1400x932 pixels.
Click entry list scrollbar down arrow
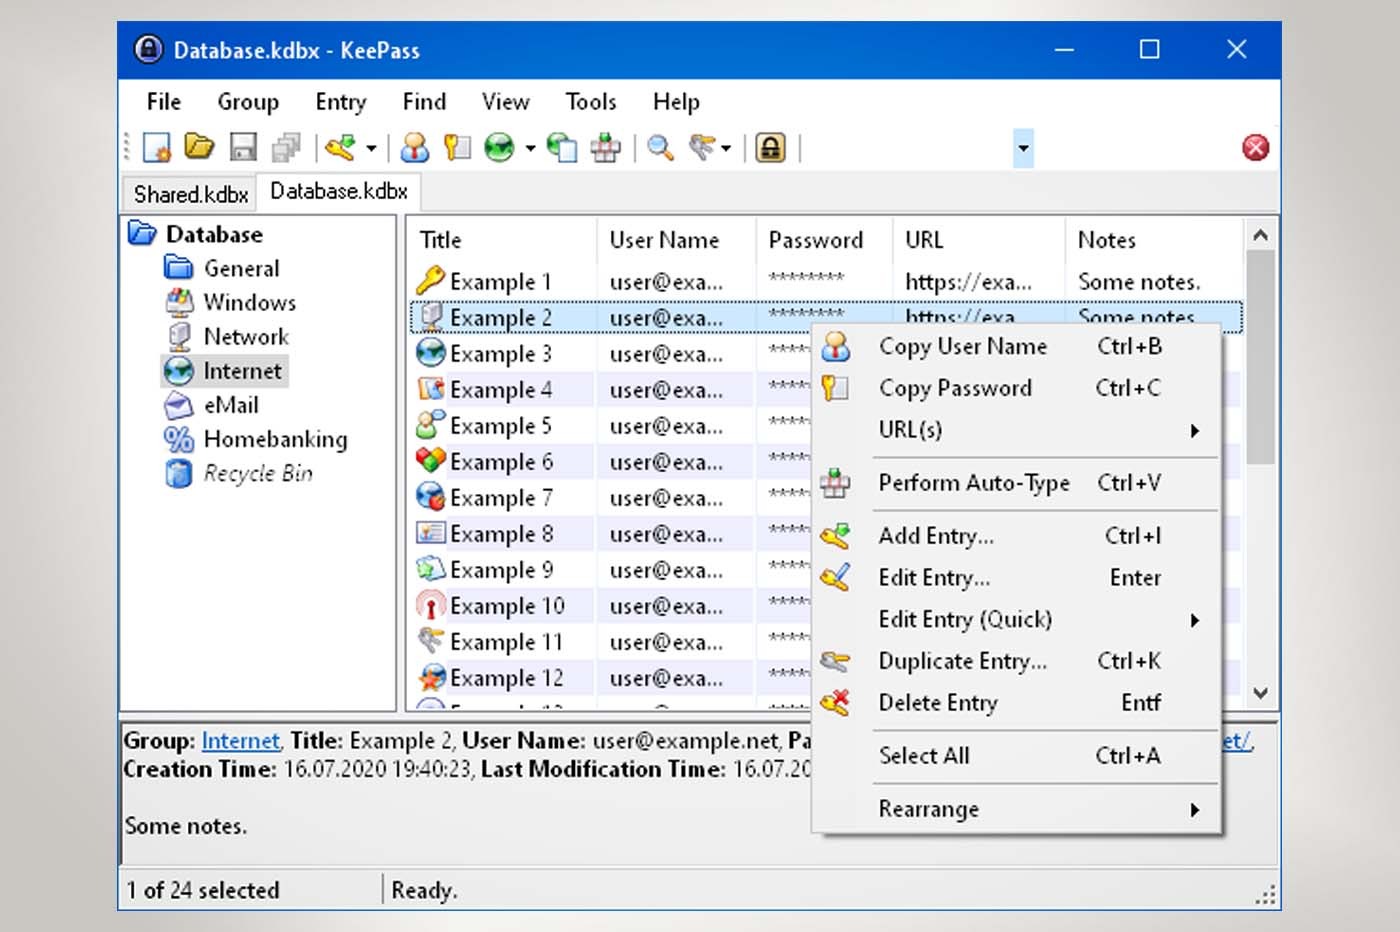click(1261, 693)
